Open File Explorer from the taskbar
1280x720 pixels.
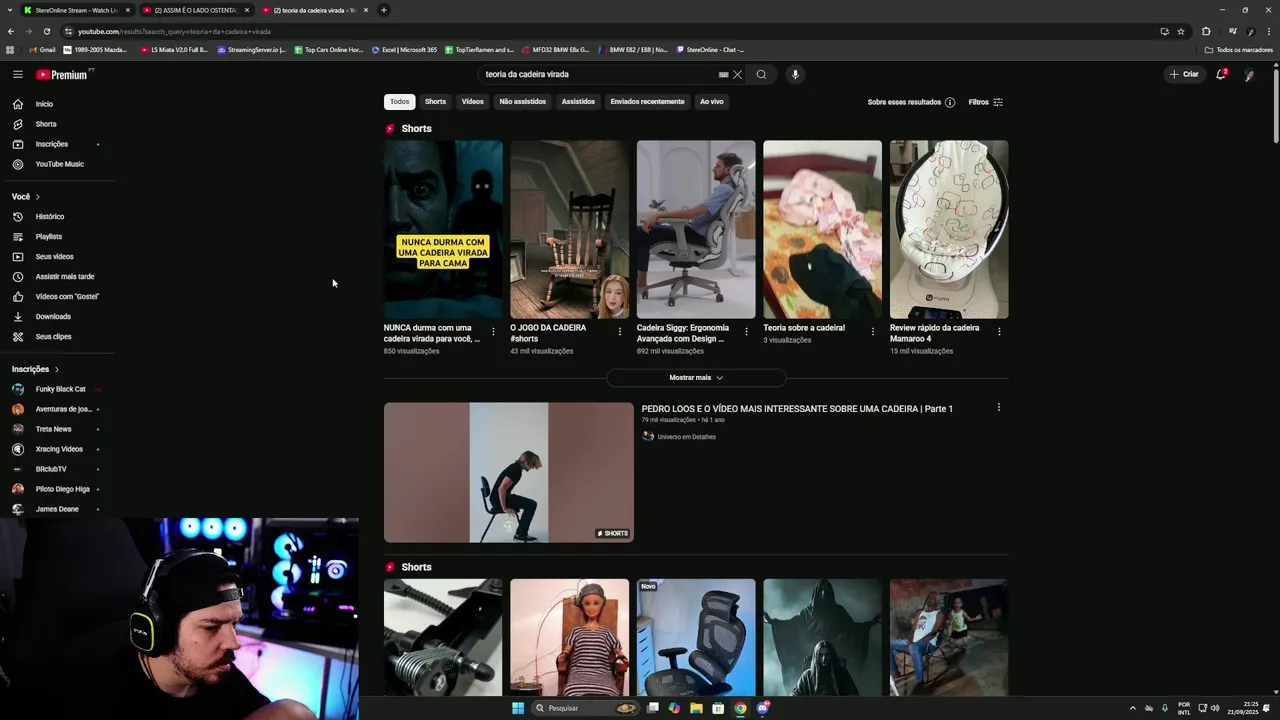[696, 708]
